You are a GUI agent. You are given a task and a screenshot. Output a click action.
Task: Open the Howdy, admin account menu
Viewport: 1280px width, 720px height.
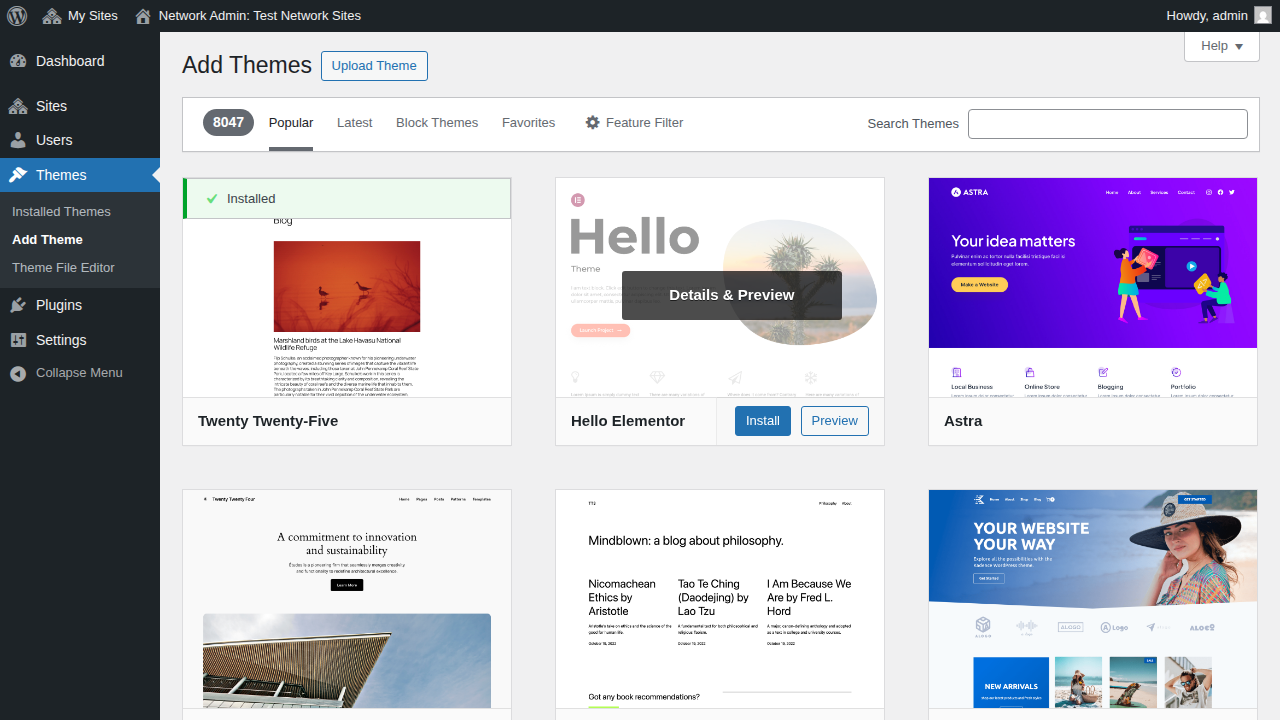pos(1206,16)
